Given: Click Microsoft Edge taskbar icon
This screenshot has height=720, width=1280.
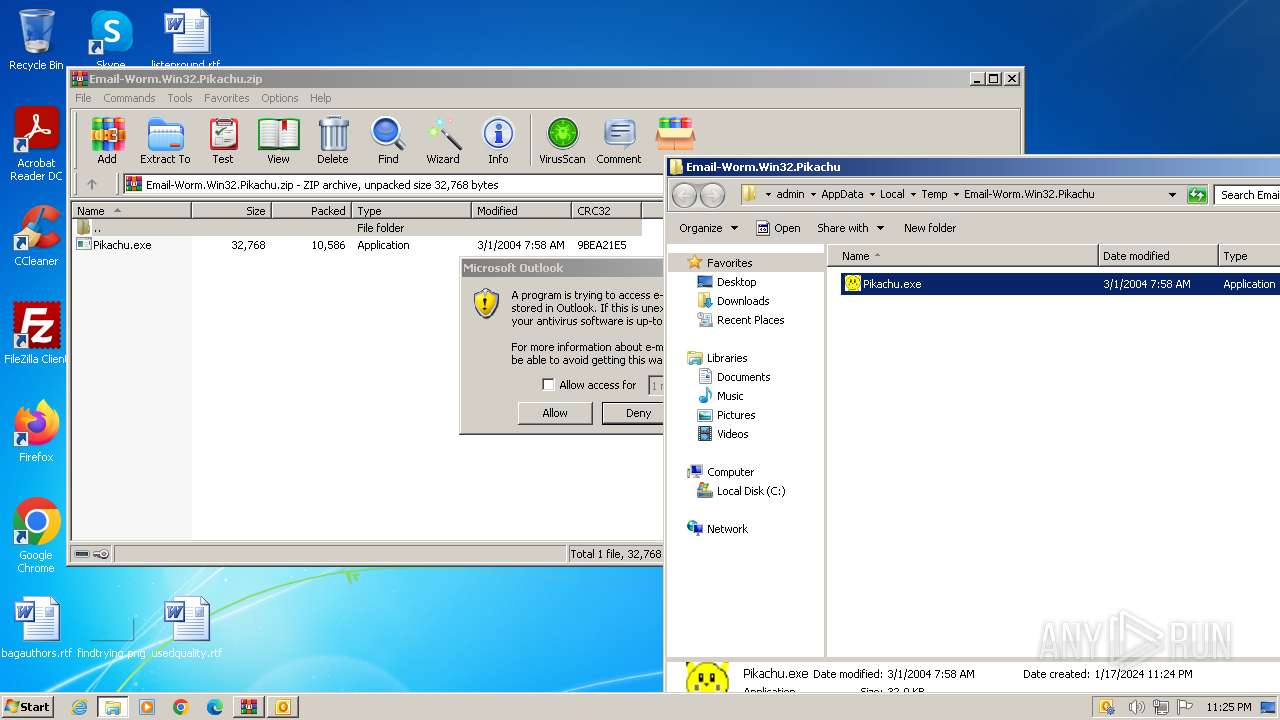Looking at the screenshot, I should [x=215, y=707].
